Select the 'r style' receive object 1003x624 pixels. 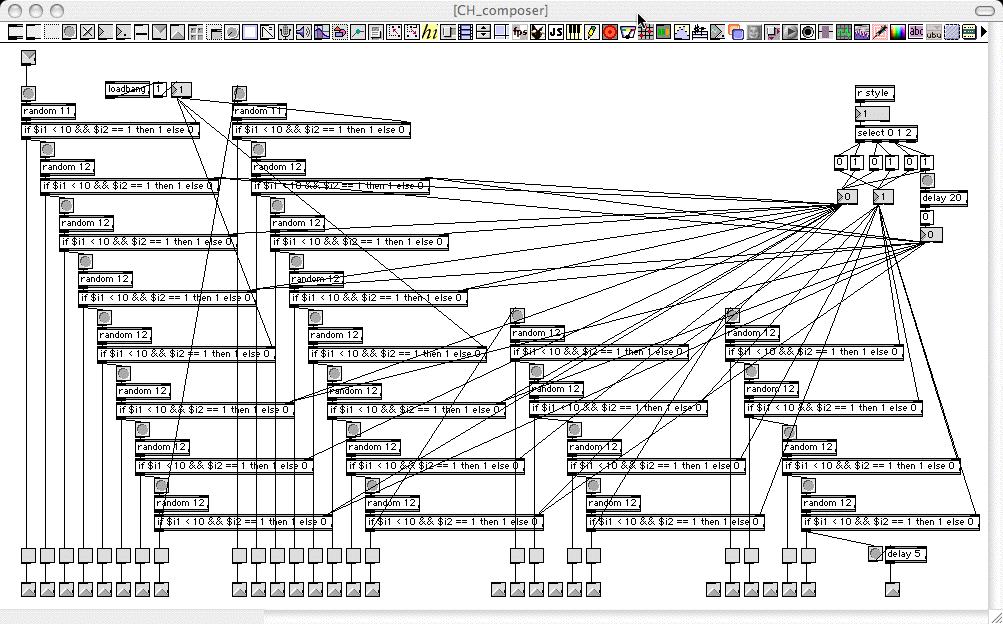(x=874, y=93)
